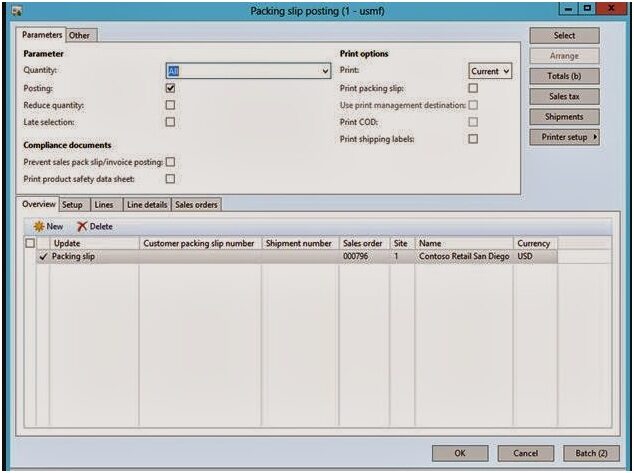The height and width of the screenshot is (473, 634).
Task: Open the Line details tab
Action: (146, 205)
